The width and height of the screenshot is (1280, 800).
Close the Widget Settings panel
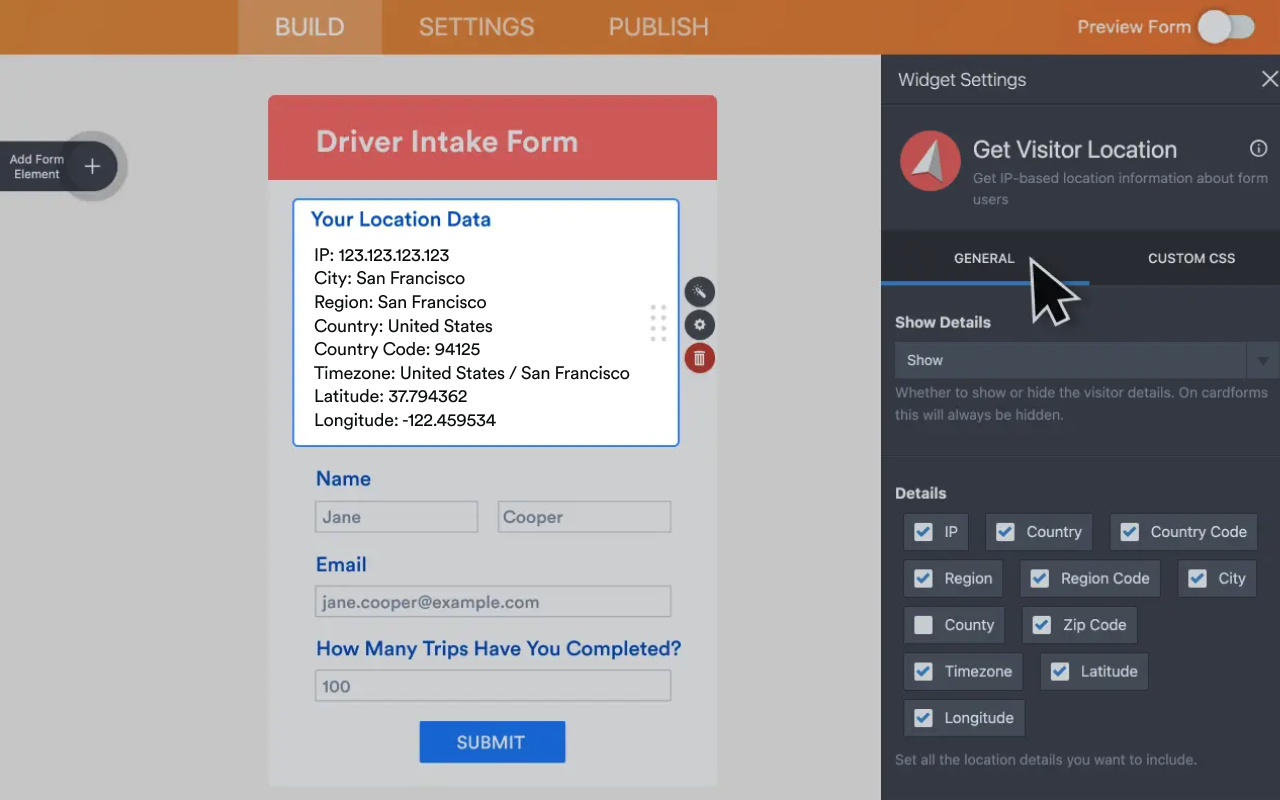pos(1269,78)
